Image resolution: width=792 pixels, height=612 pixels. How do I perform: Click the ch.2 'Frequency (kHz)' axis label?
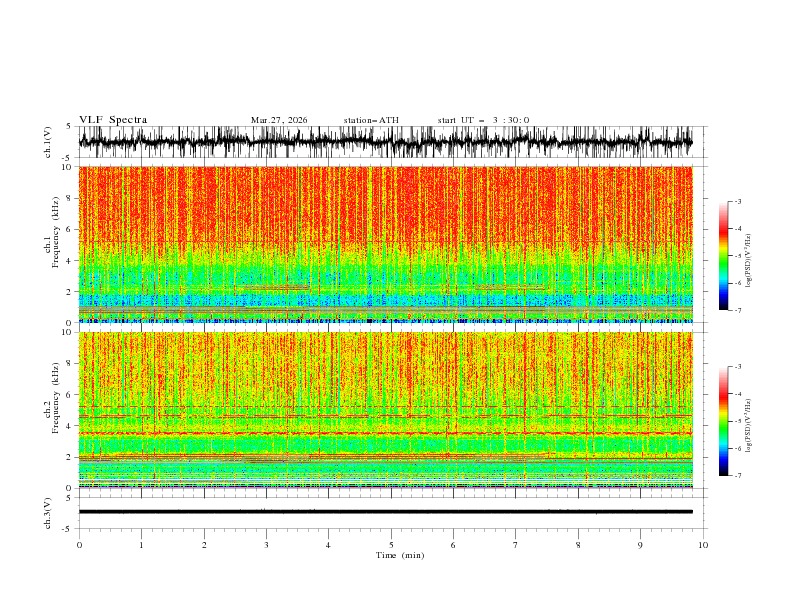pos(56,398)
